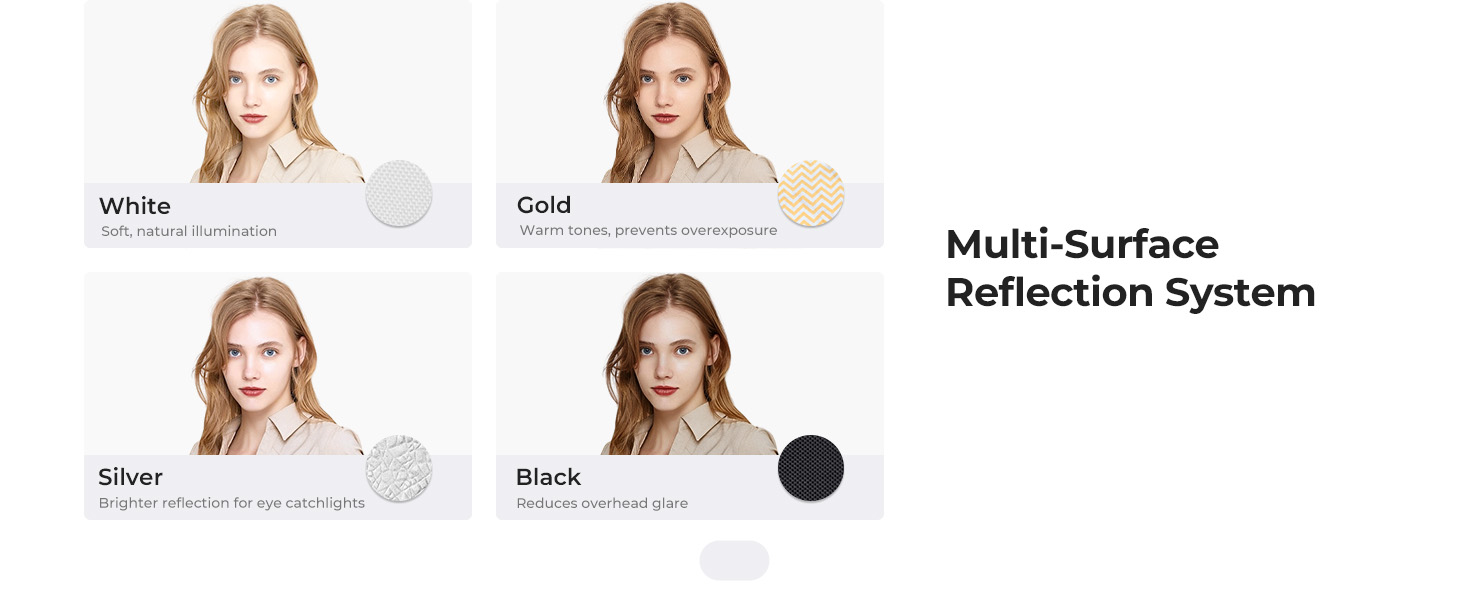This screenshot has width=1464, height=600.
Task: Click "Brighter reflection for eye catchlights" text
Action: point(232,503)
